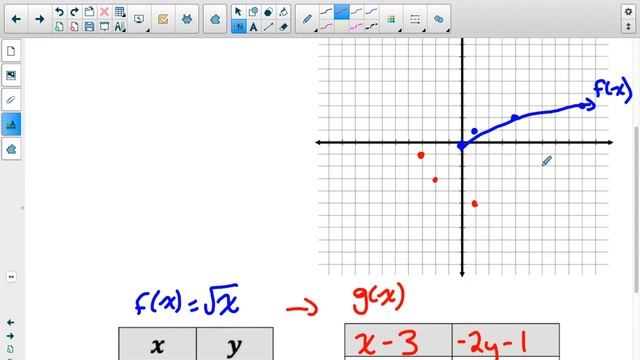Choose the pink highlighter pen style
640x360 pixels.
point(356,27)
